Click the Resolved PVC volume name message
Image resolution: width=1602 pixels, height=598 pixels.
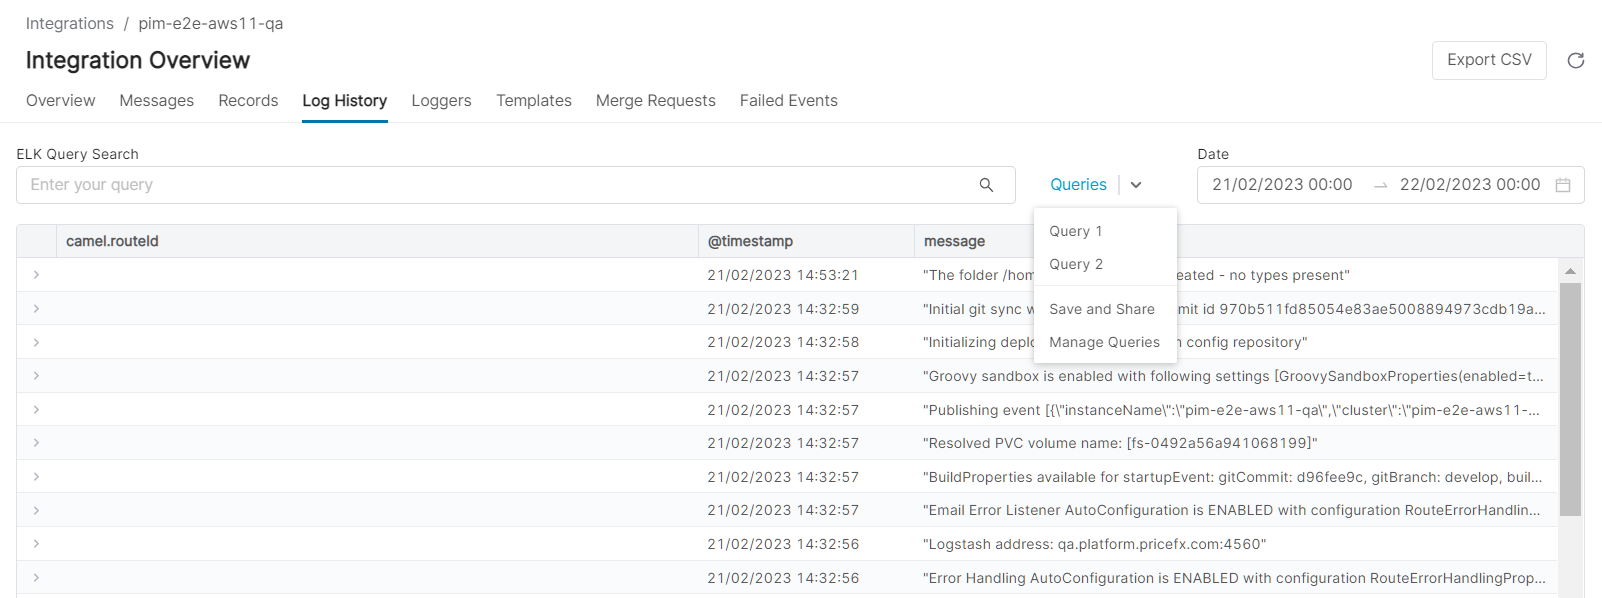click(1120, 443)
